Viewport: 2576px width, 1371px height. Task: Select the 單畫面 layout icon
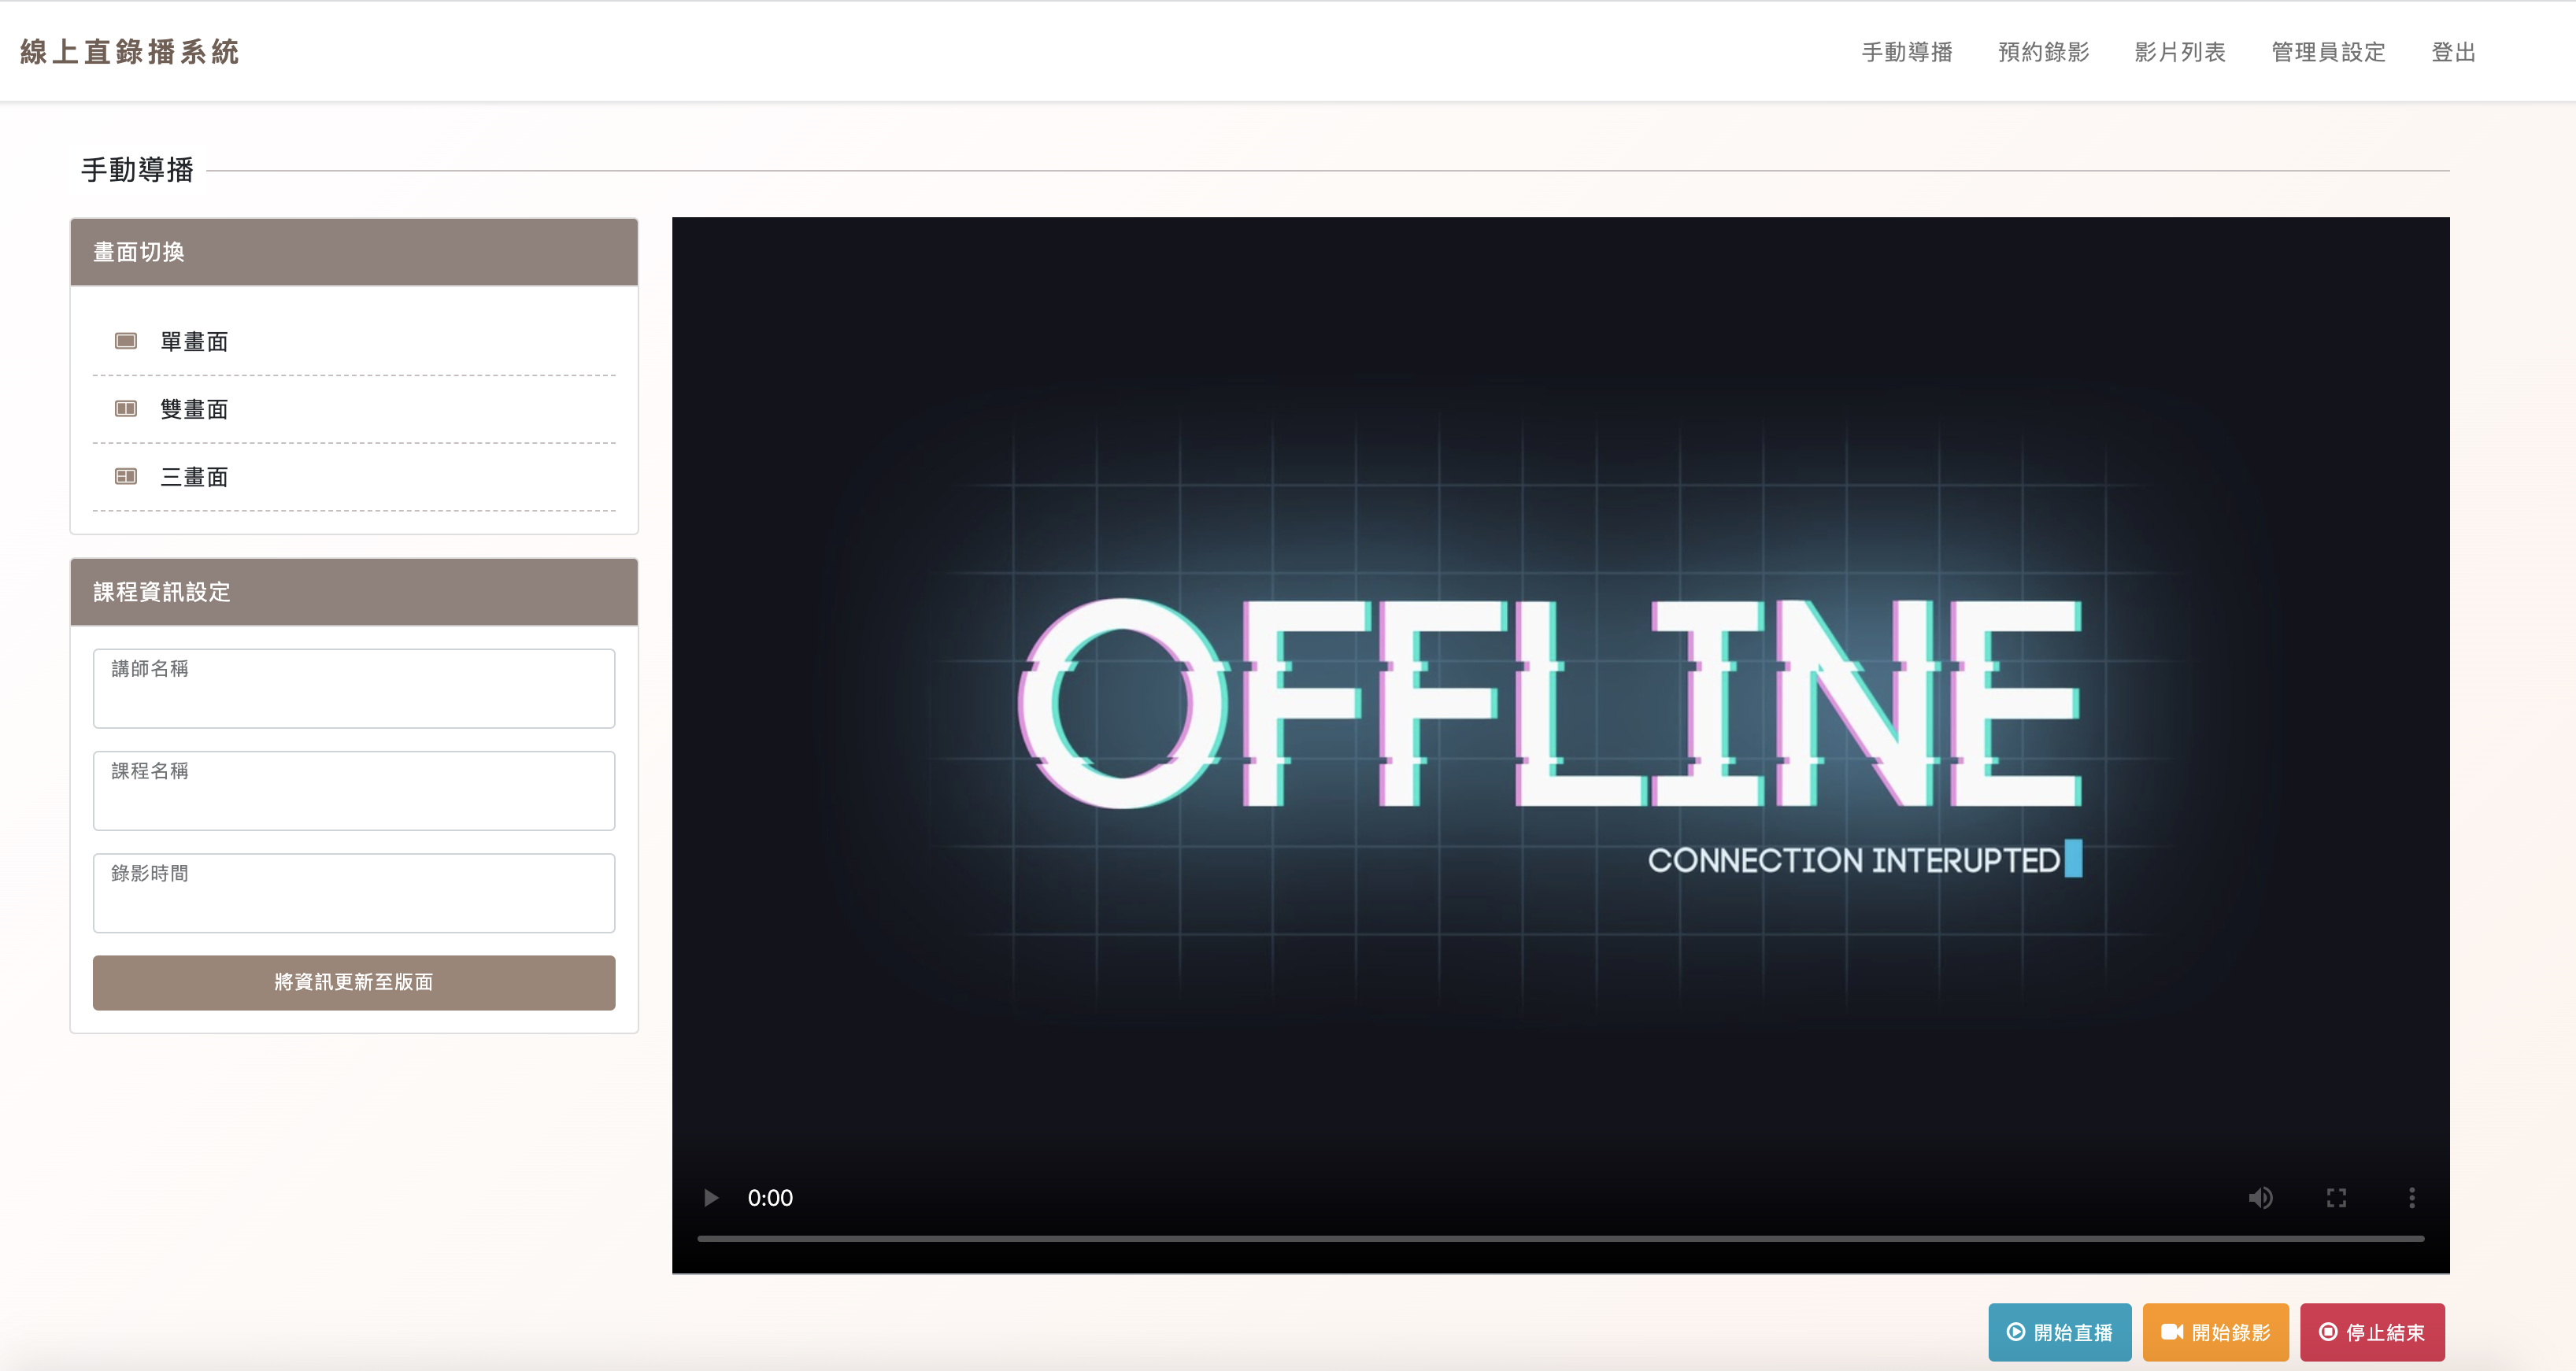pyautogui.click(x=126, y=341)
